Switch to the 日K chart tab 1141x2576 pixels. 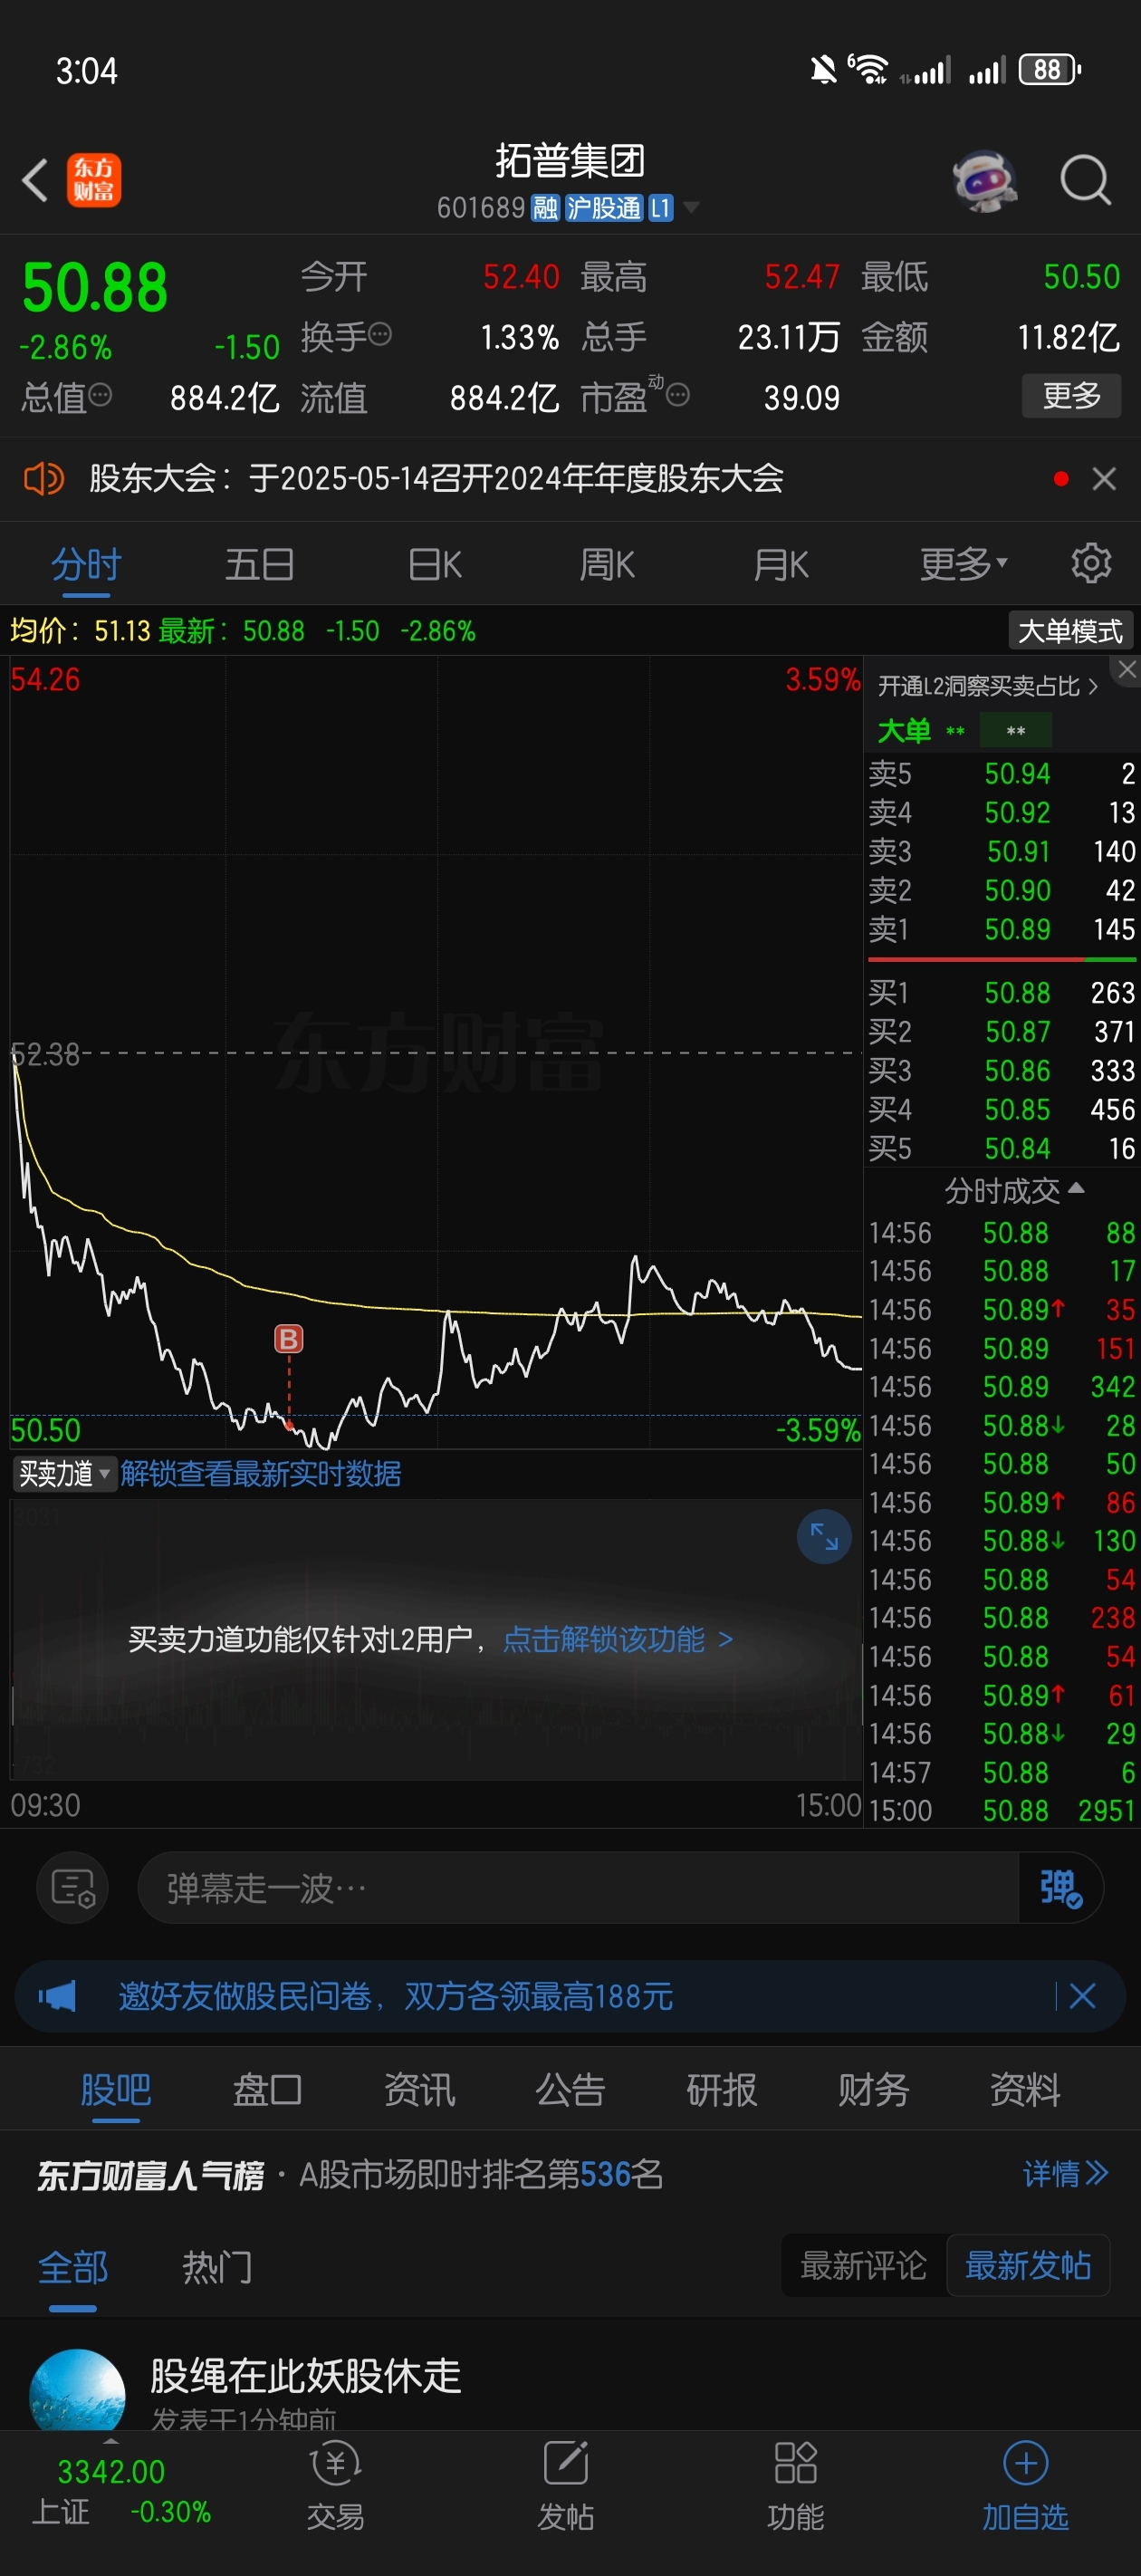[435, 564]
